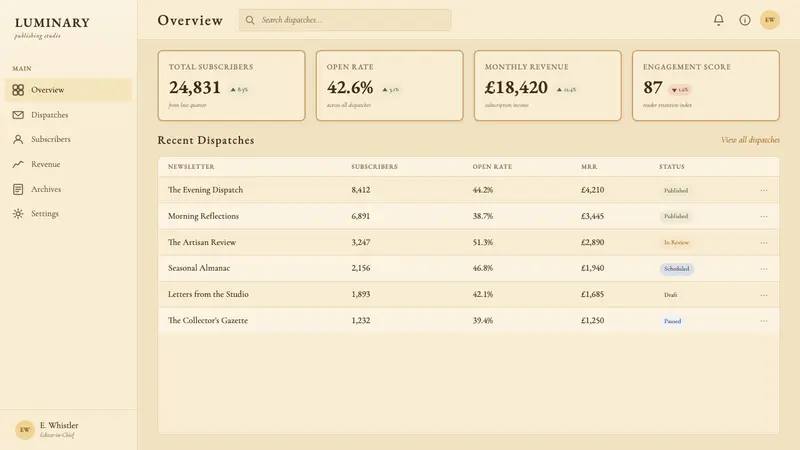Open Archives in the sidebar

[68, 189]
